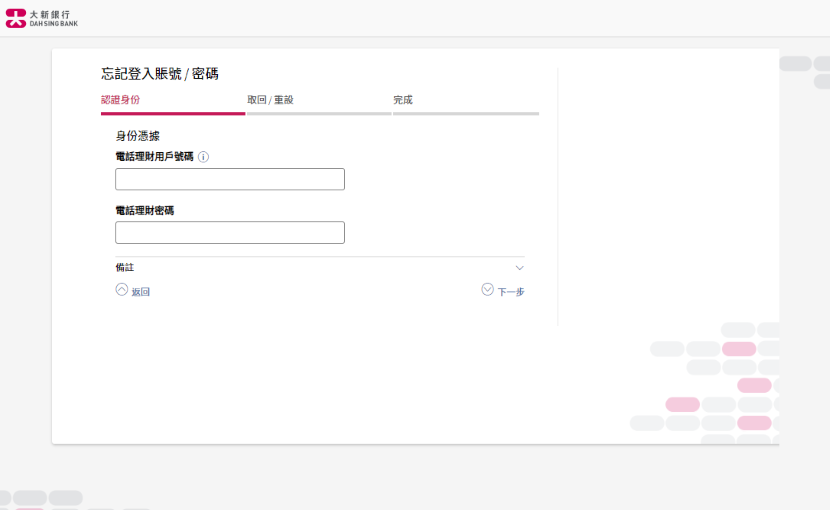Proceed using the 下一步 link text
This screenshot has height=510, width=830.
click(511, 292)
